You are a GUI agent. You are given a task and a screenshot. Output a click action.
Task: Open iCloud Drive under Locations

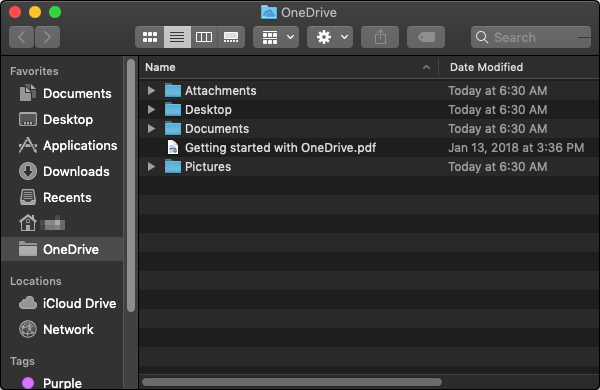click(x=62, y=304)
